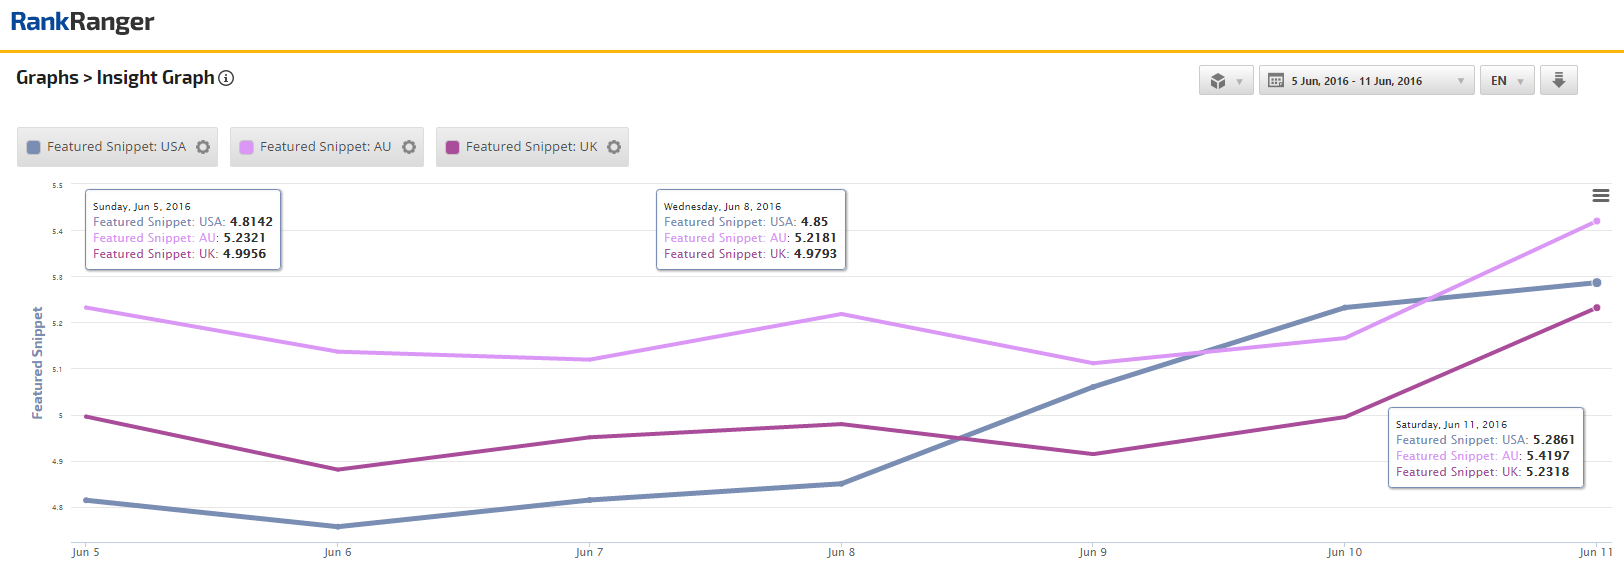Toggle the Featured Snippet: UK series
Image resolution: width=1624 pixels, height=565 pixels.
[x=531, y=147]
